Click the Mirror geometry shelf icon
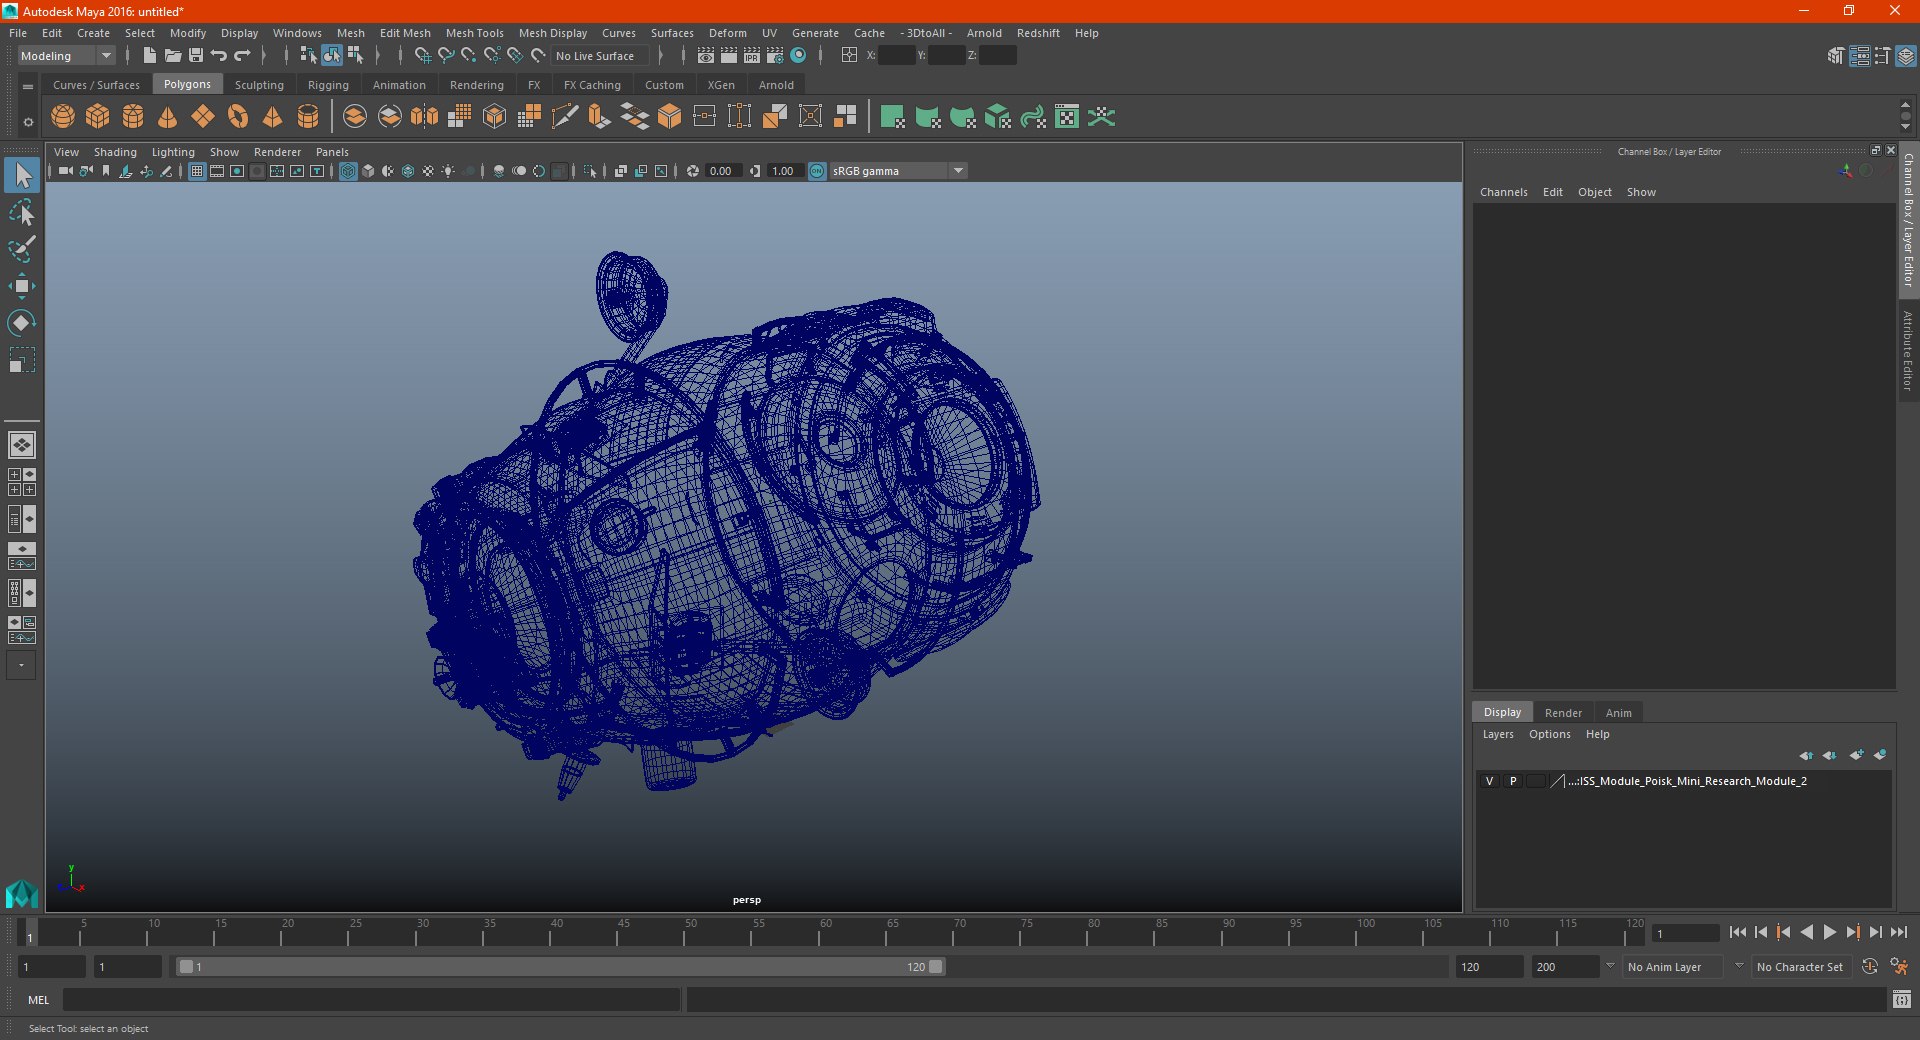 [425, 117]
